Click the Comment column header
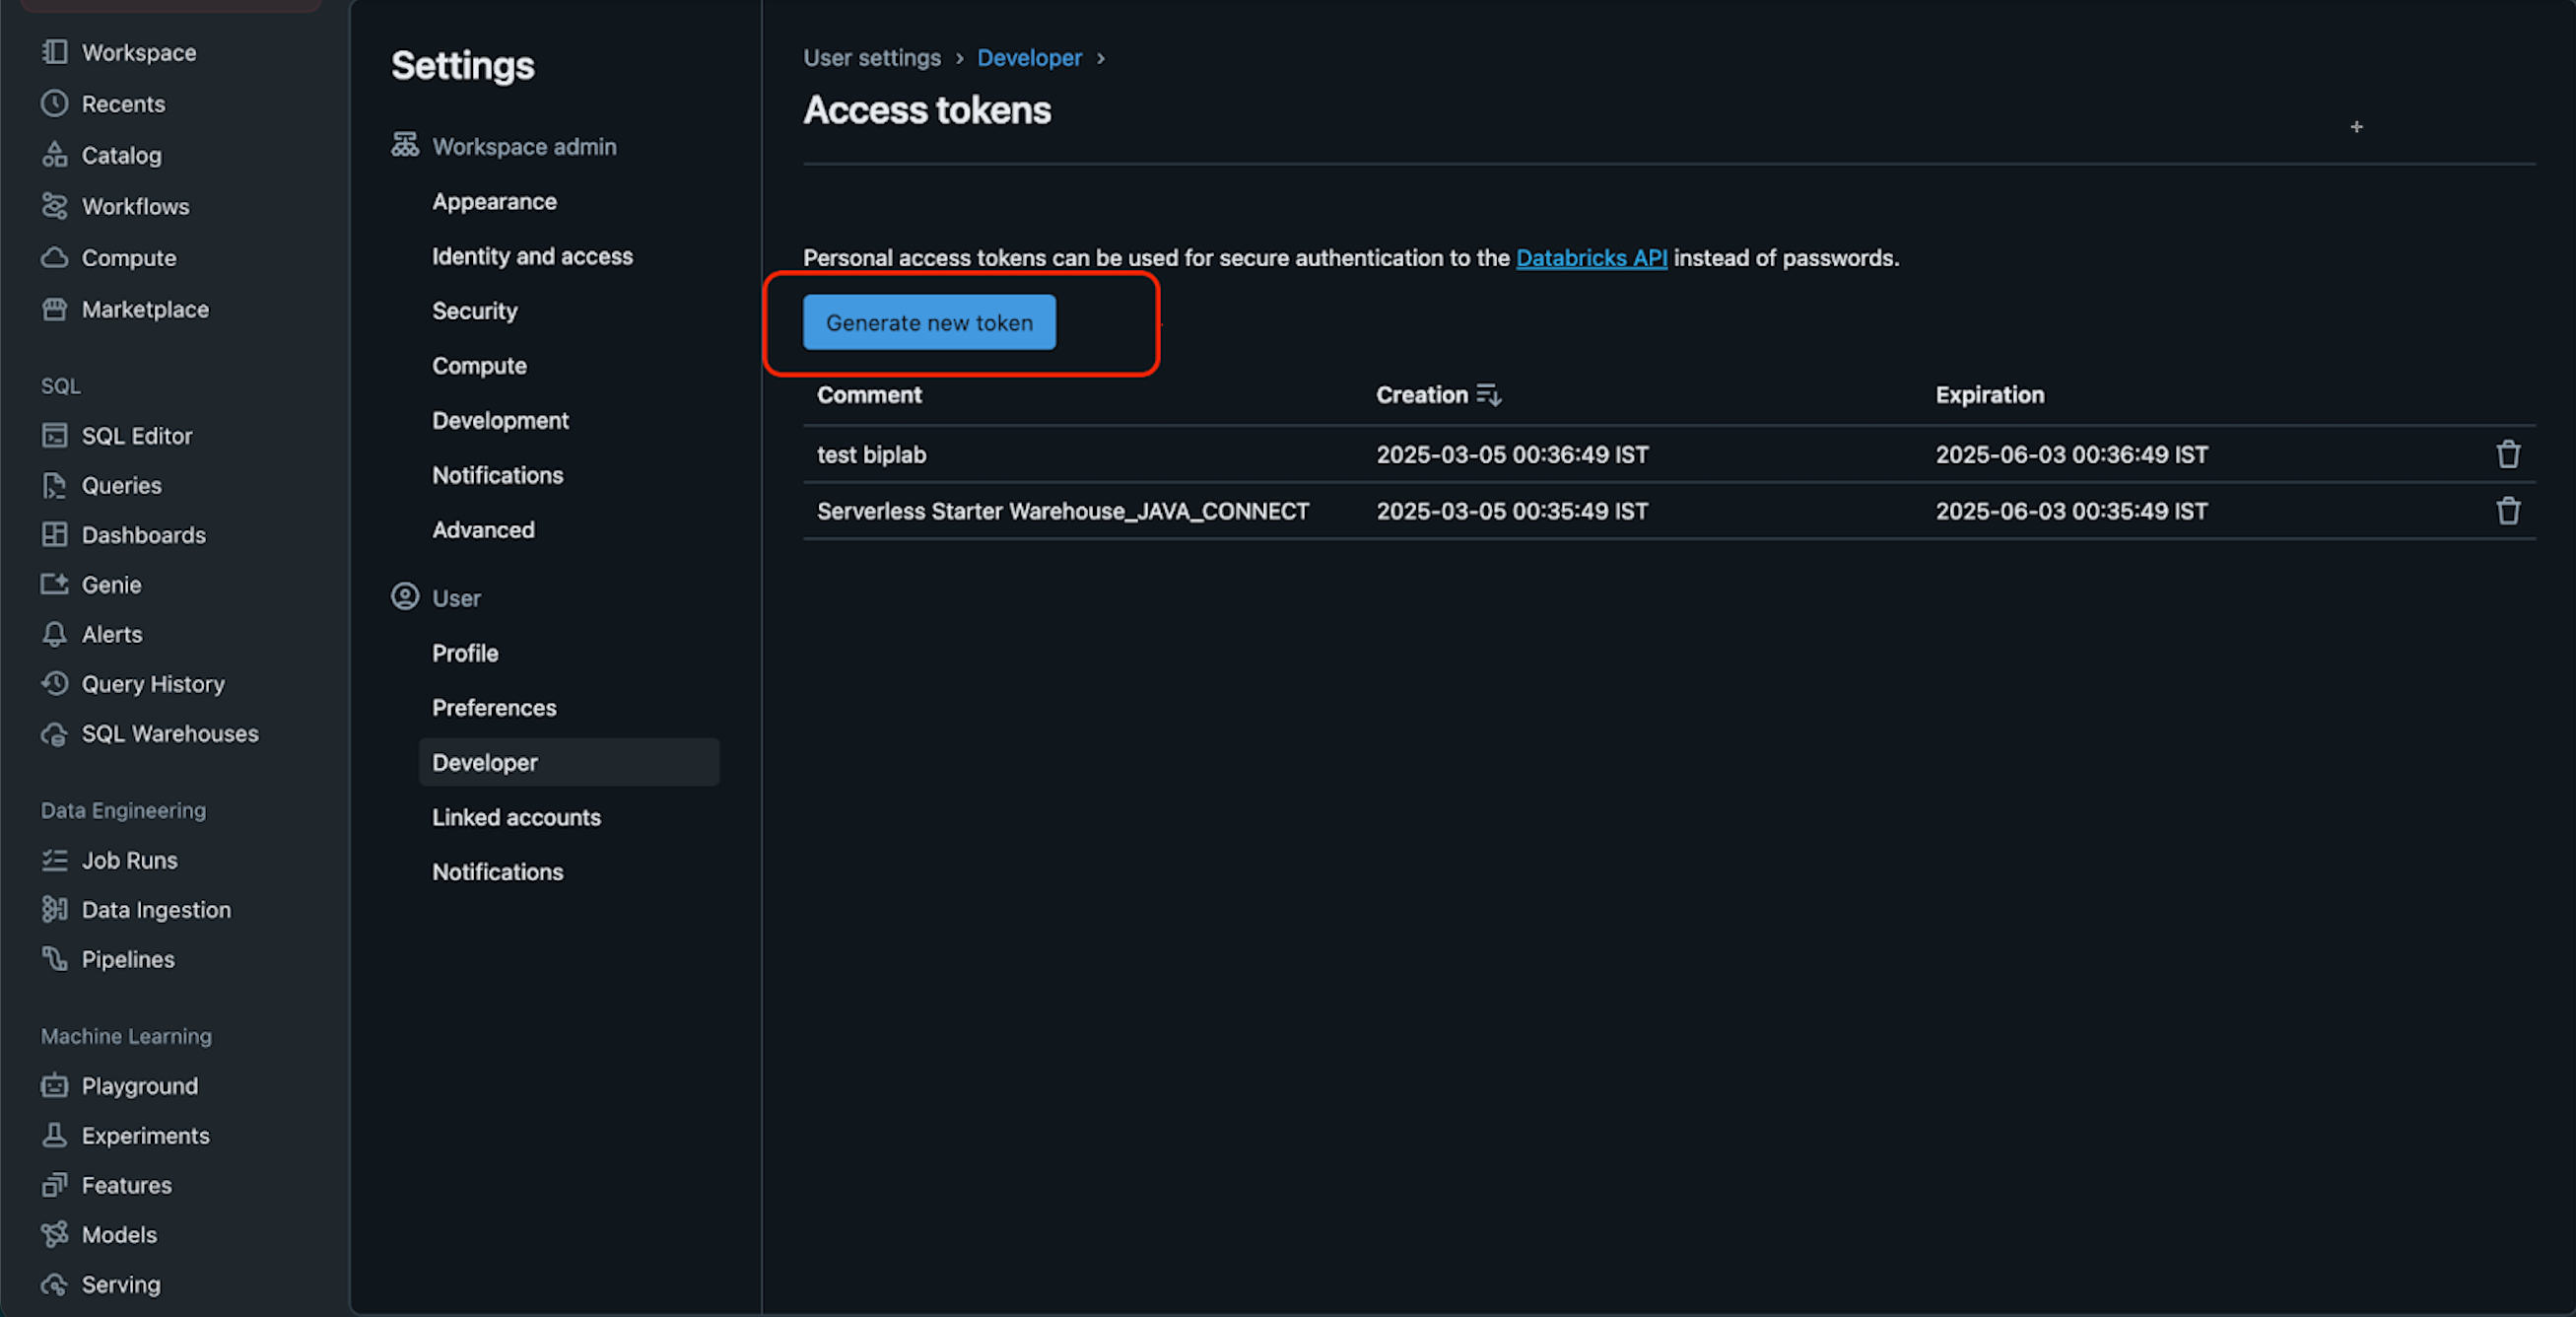The width and height of the screenshot is (2576, 1317). click(x=869, y=395)
